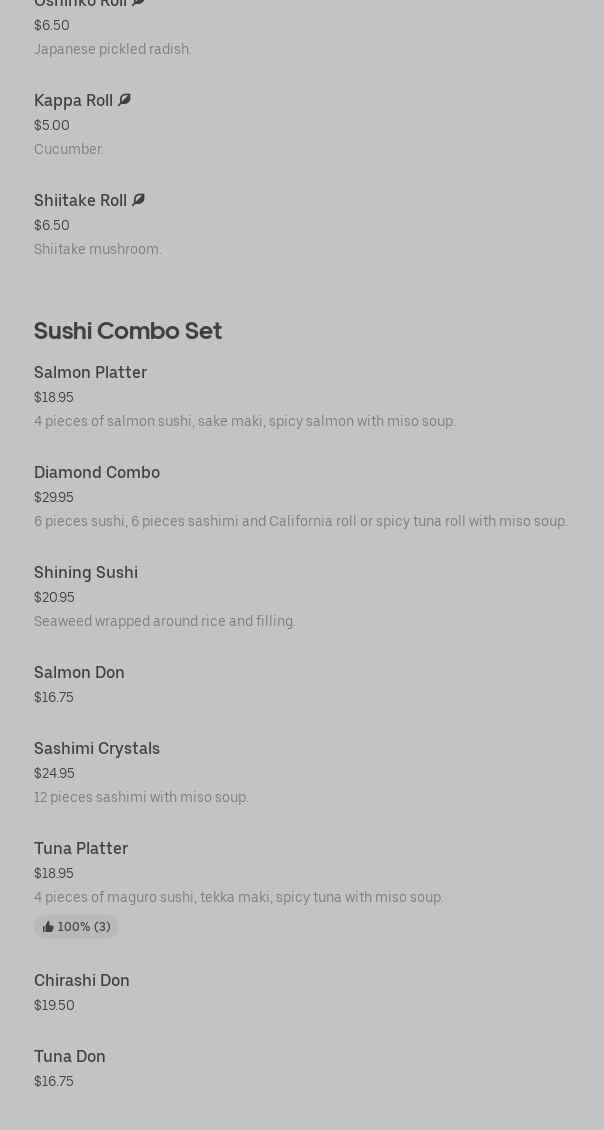Select the Diamond Combo item
Screen dimensions: 604x1130
click(97, 472)
